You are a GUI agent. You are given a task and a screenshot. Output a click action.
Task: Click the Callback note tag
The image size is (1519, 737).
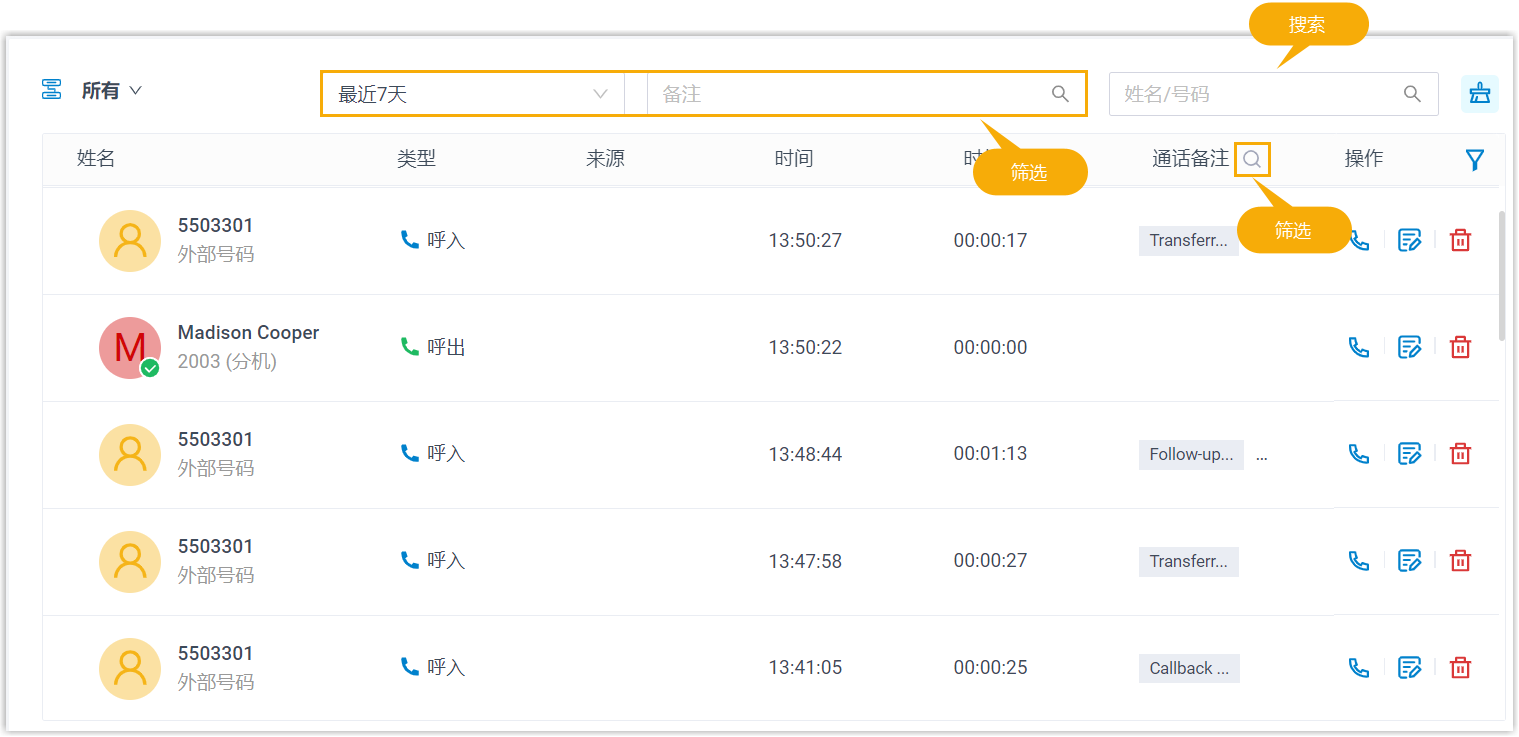(x=1189, y=668)
